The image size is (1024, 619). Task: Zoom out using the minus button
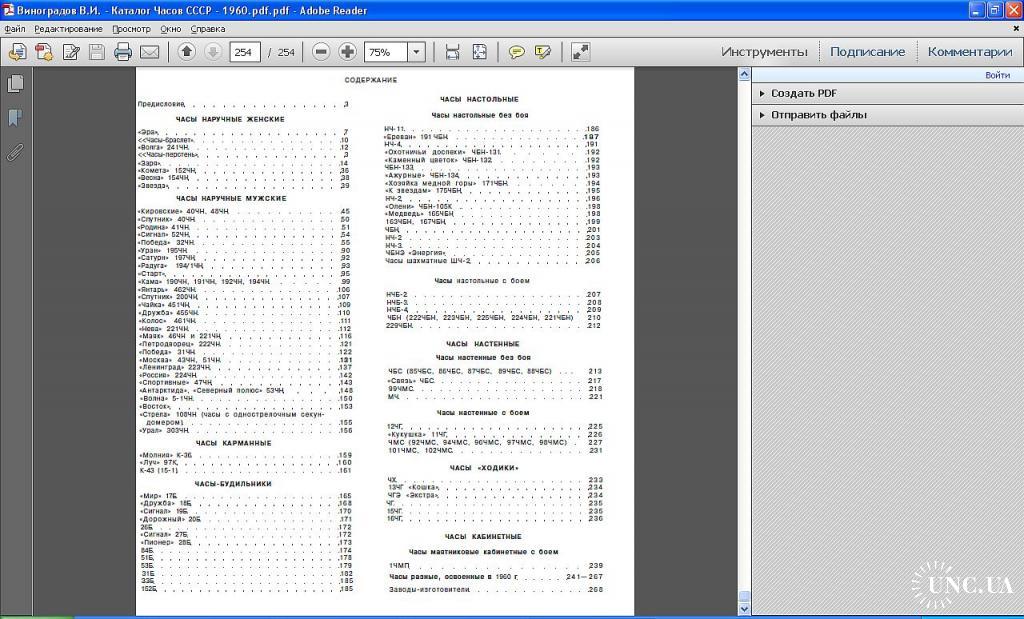pyautogui.click(x=321, y=52)
